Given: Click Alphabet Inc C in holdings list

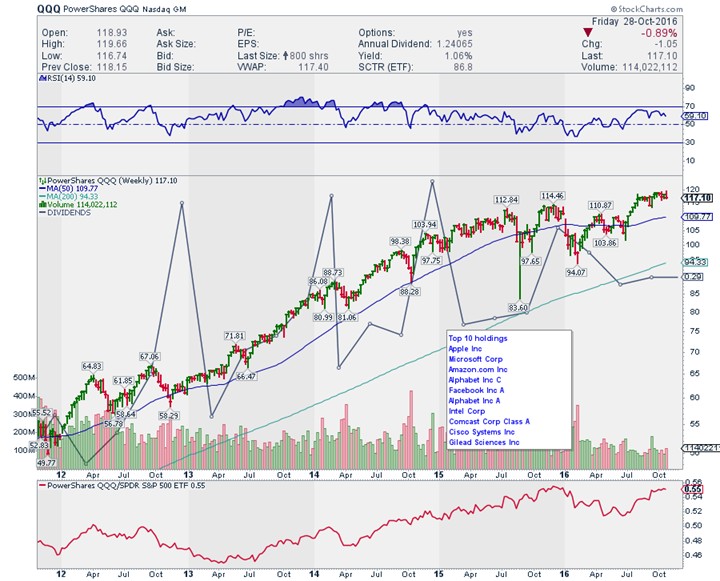Looking at the screenshot, I should click(x=475, y=380).
